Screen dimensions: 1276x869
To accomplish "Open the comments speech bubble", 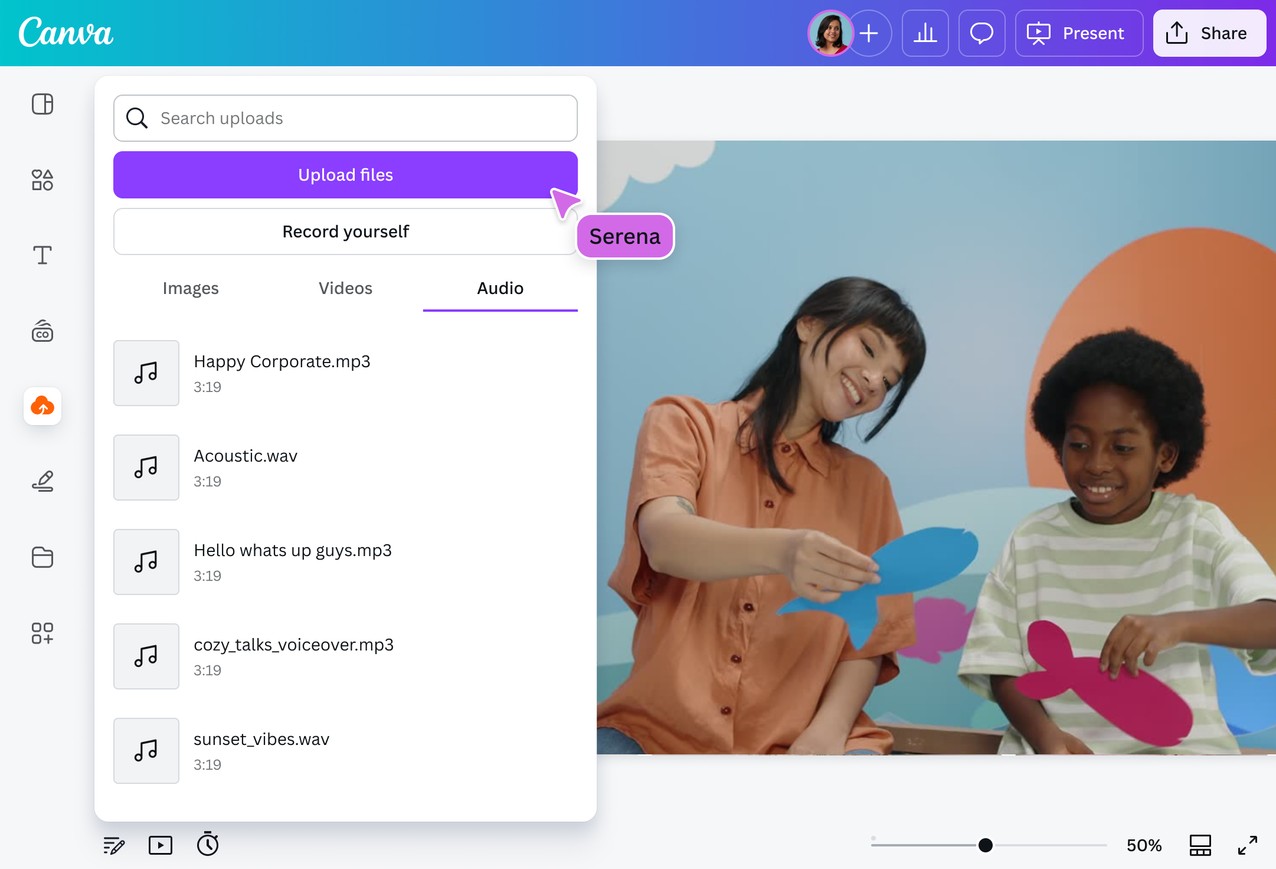I will point(982,34).
